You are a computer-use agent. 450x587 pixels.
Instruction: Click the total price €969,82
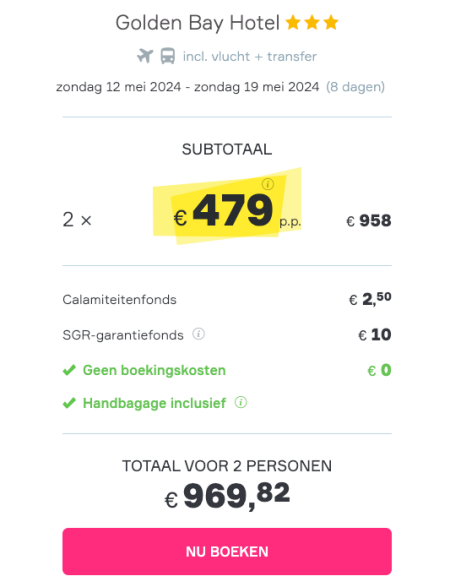(x=227, y=496)
